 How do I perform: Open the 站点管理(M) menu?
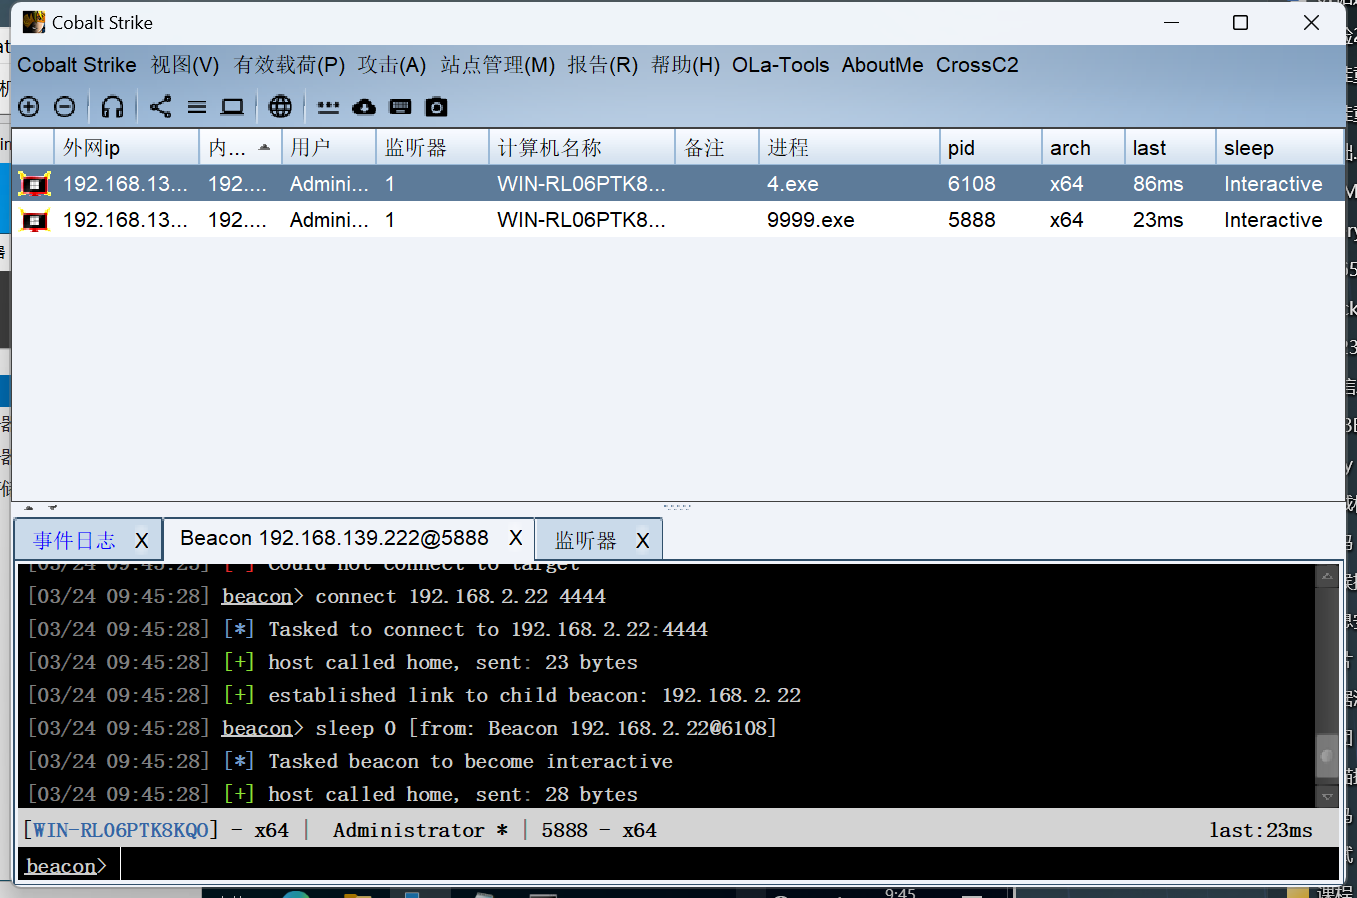(x=497, y=65)
